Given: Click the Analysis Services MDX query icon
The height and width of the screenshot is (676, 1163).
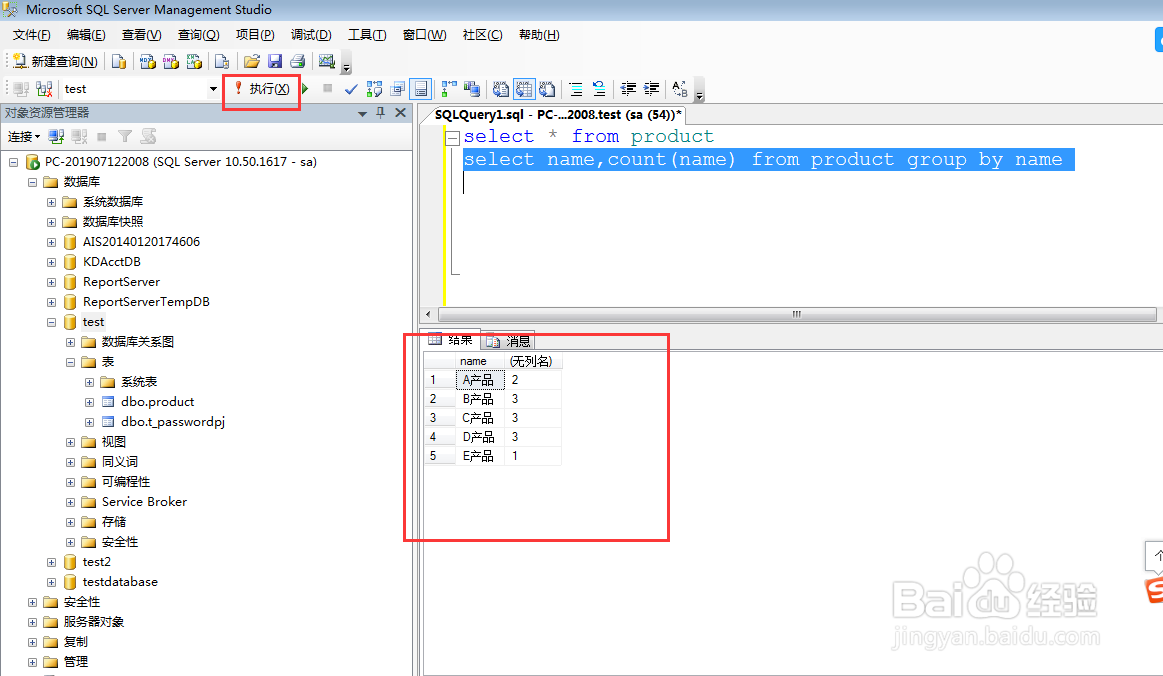Looking at the screenshot, I should point(148,62).
